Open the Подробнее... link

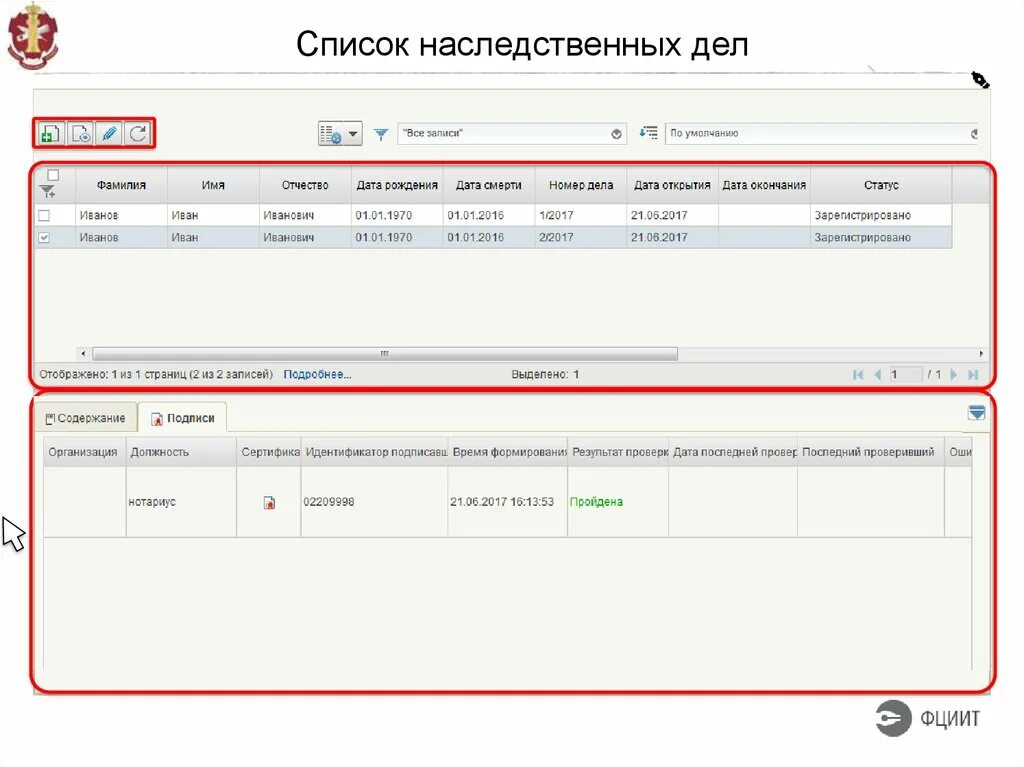[317, 374]
